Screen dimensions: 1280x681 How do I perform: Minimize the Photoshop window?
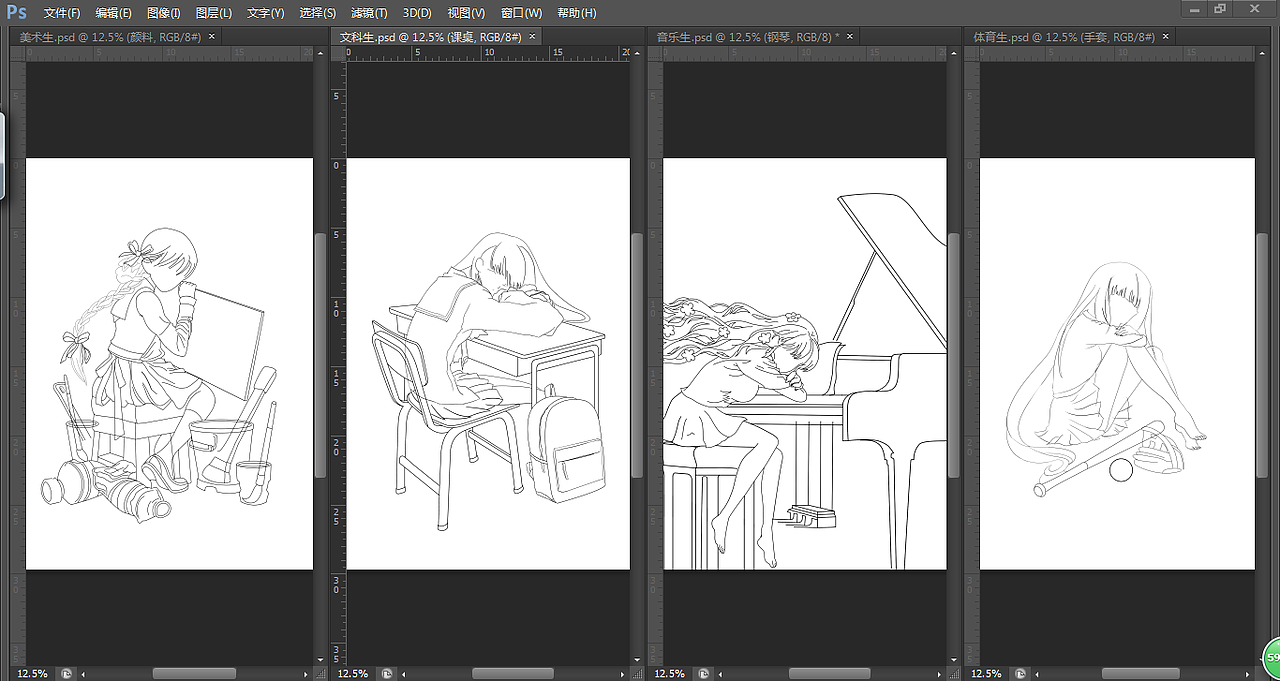pyautogui.click(x=1195, y=8)
